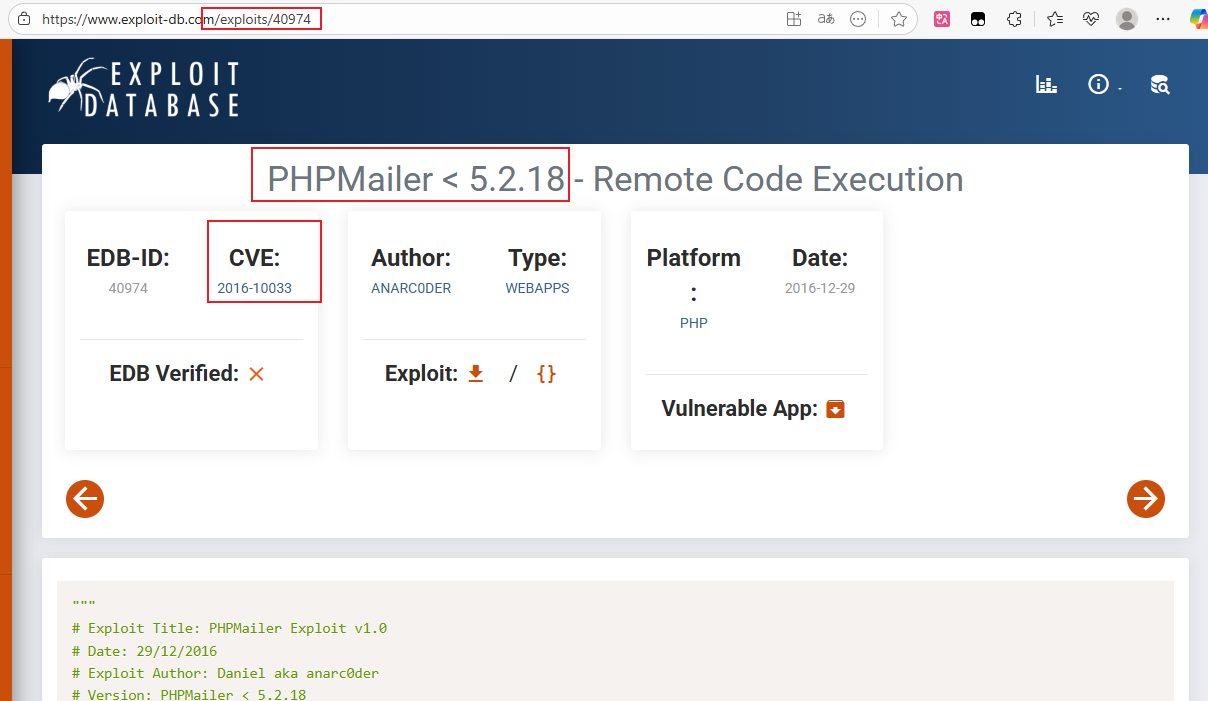
Task: Click the code line 'Date: 29/12/2016'
Action: tap(144, 651)
